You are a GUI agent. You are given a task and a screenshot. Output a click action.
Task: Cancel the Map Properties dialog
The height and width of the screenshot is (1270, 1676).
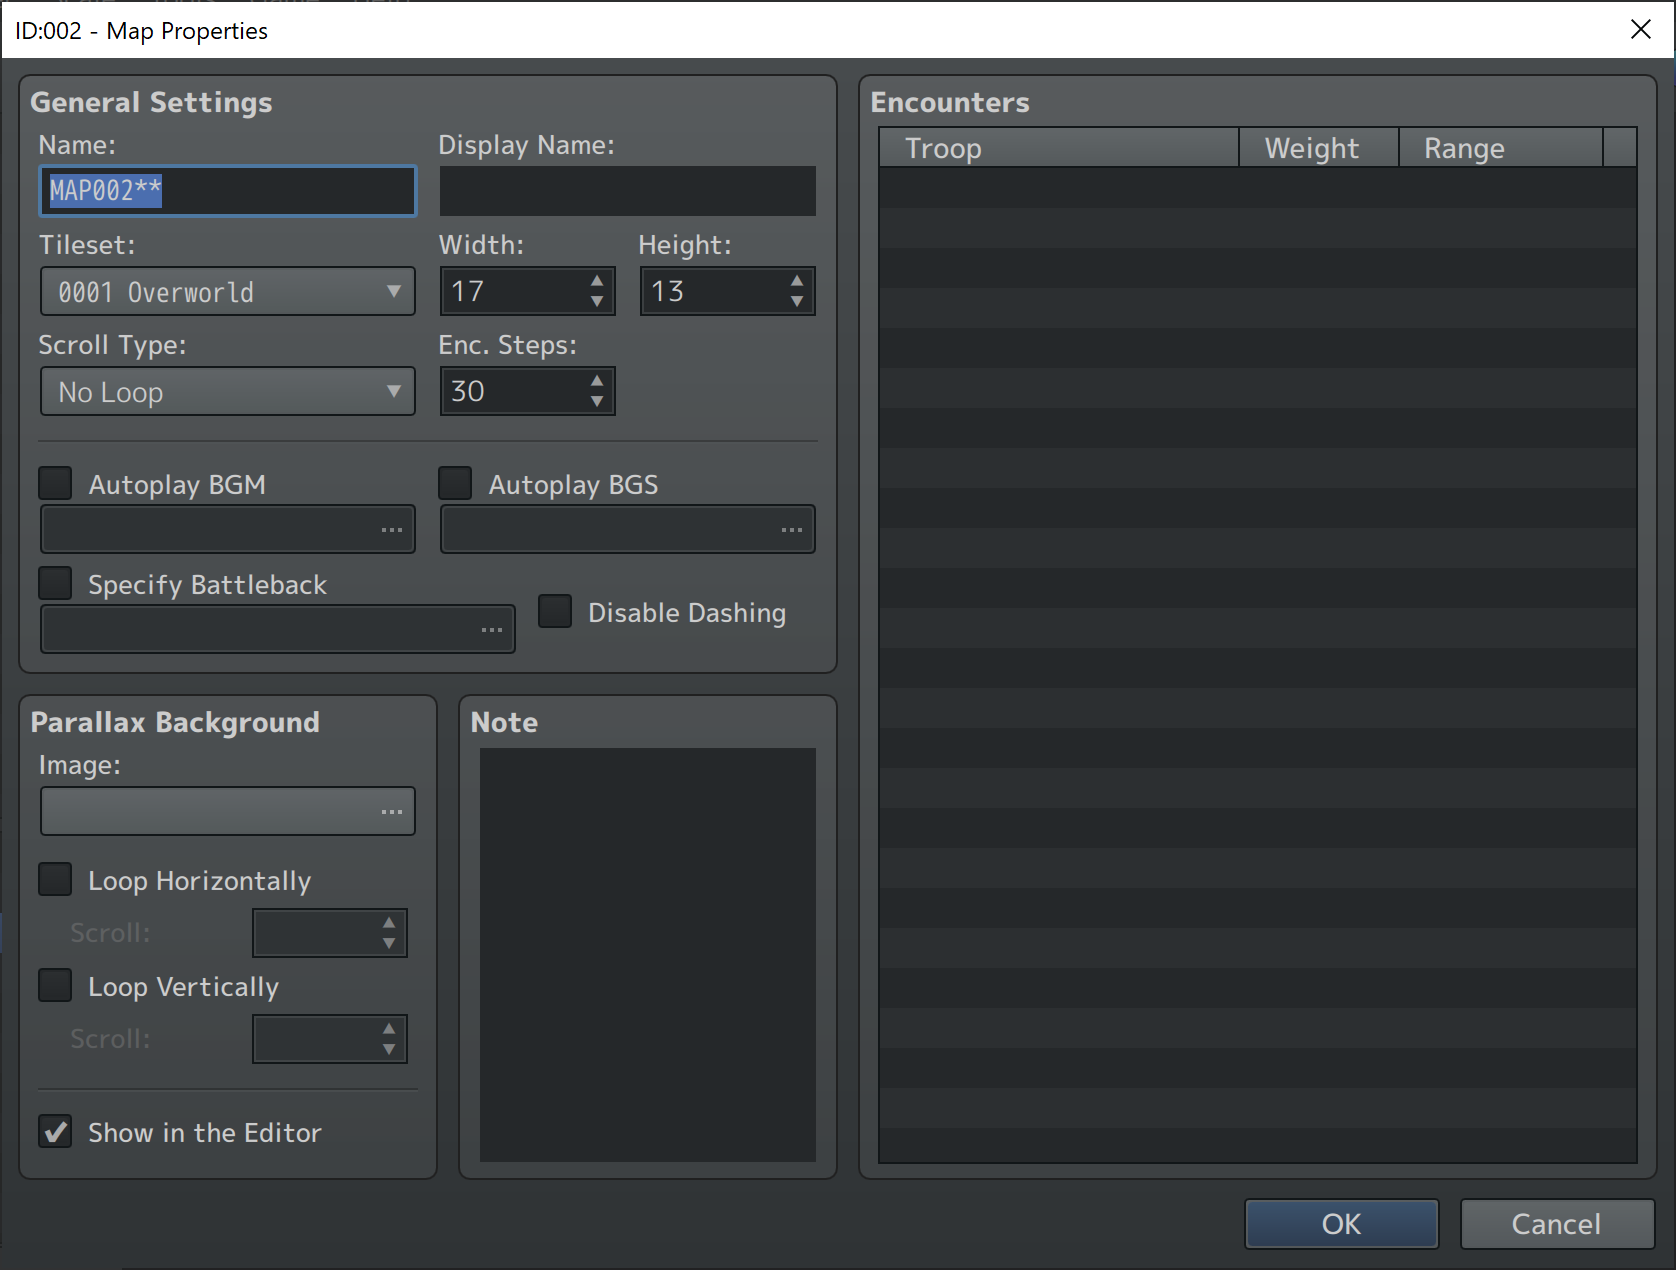coord(1557,1224)
